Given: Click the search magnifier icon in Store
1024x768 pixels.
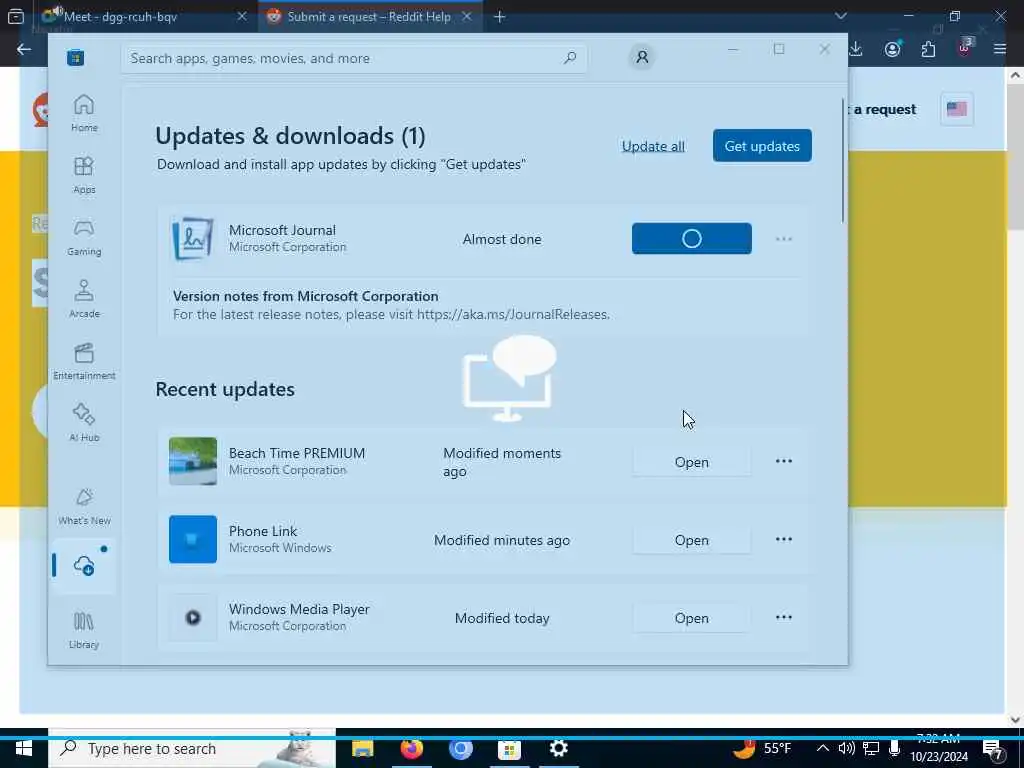Looking at the screenshot, I should 569,57.
